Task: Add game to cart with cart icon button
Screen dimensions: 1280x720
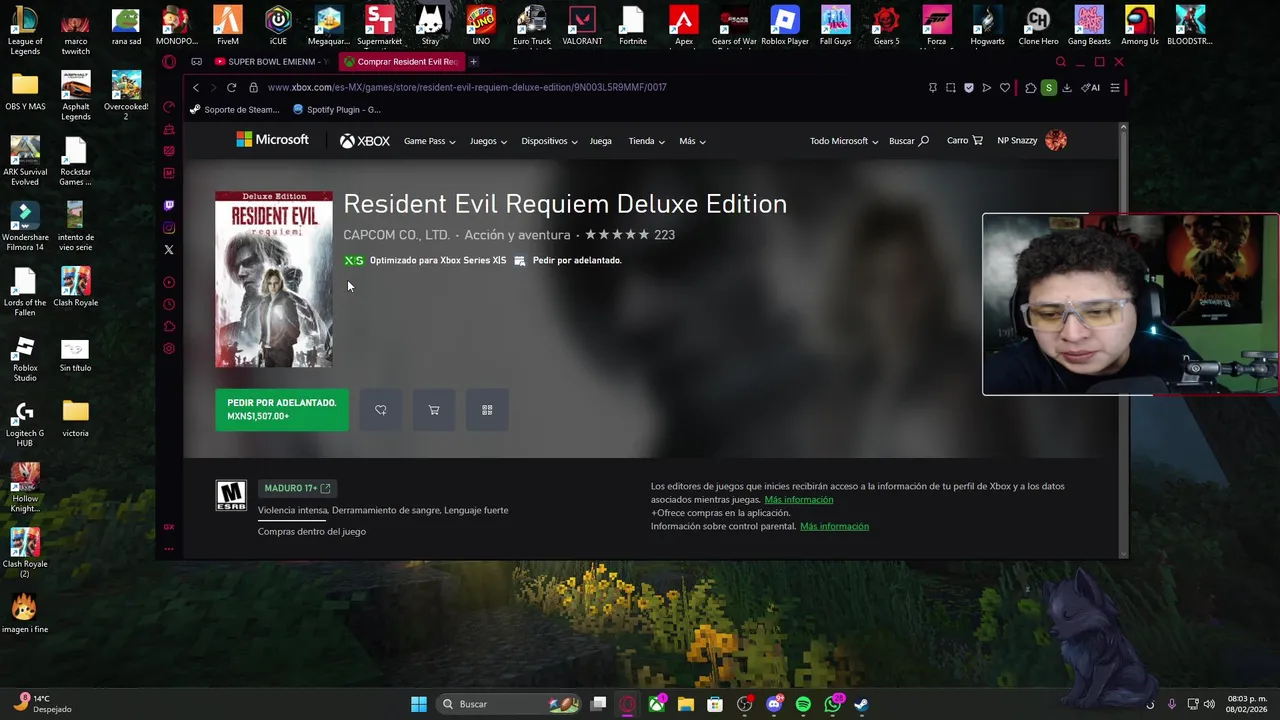Action: pos(434,410)
